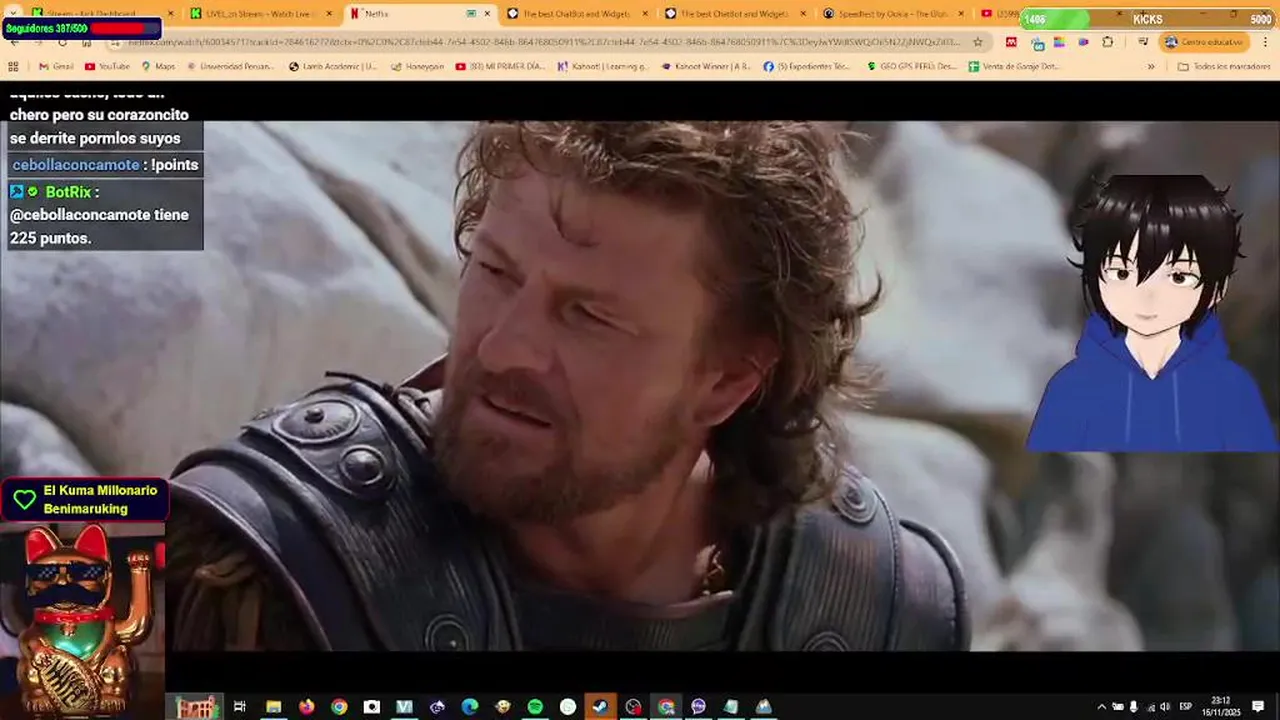Open the 'Todos los marcadores' folder

[1223, 66]
